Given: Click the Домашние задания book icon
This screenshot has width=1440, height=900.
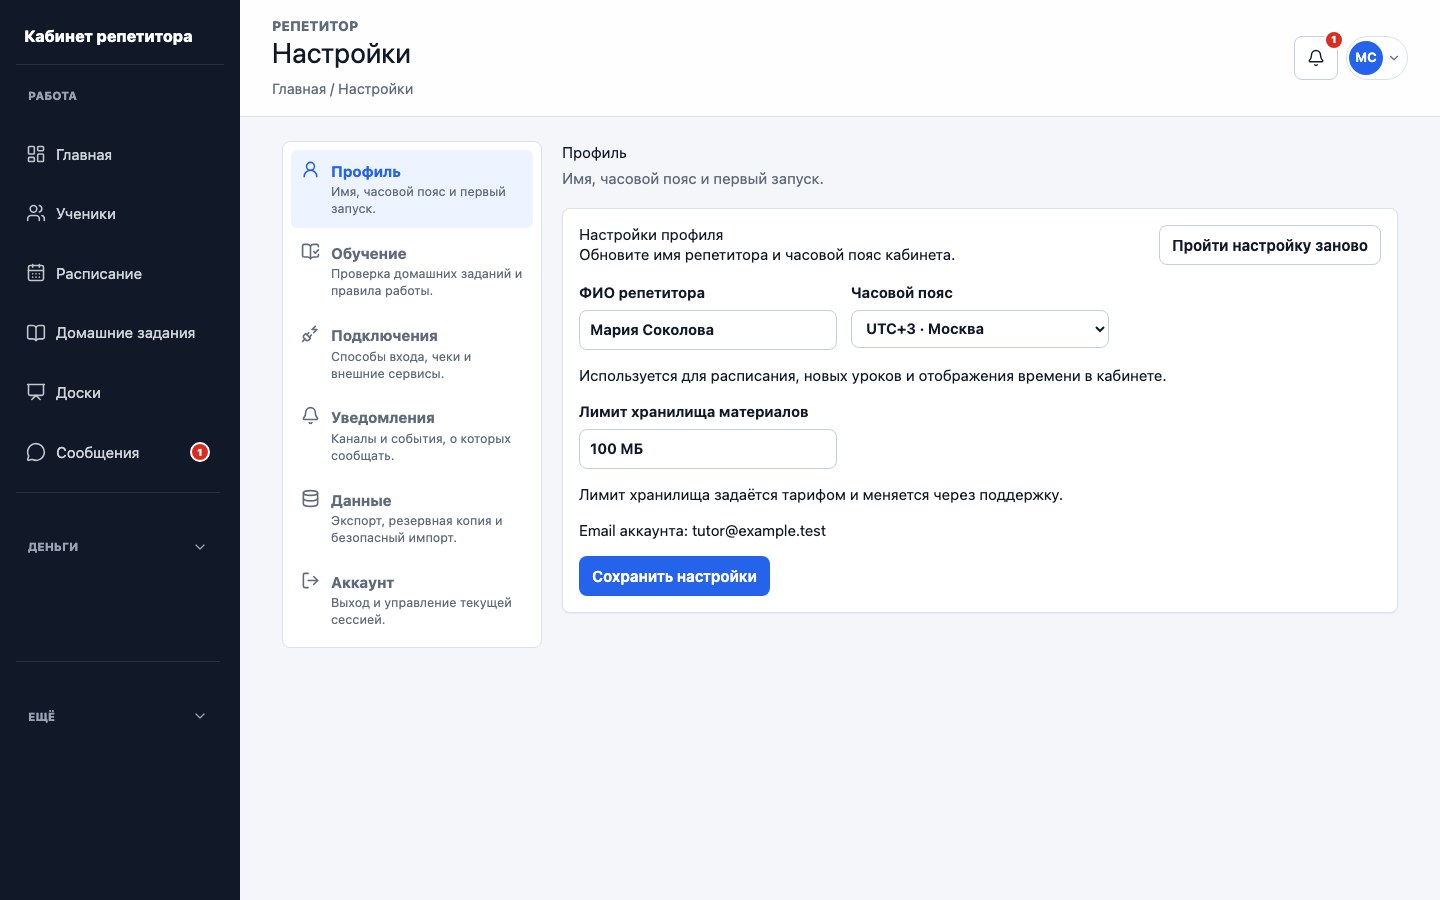Looking at the screenshot, I should [36, 333].
